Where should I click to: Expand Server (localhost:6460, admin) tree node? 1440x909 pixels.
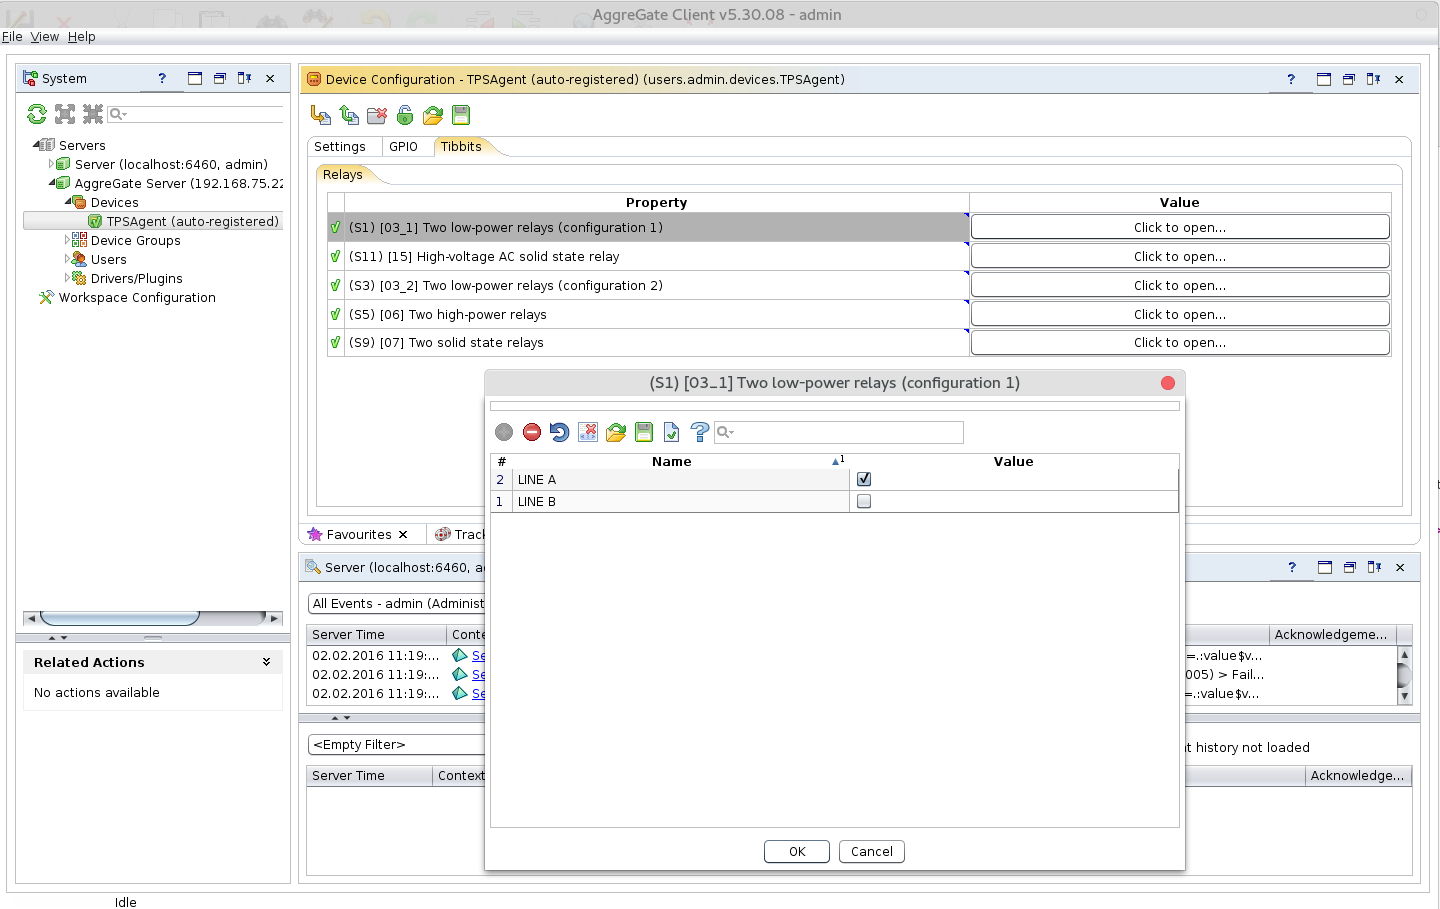tap(51, 164)
